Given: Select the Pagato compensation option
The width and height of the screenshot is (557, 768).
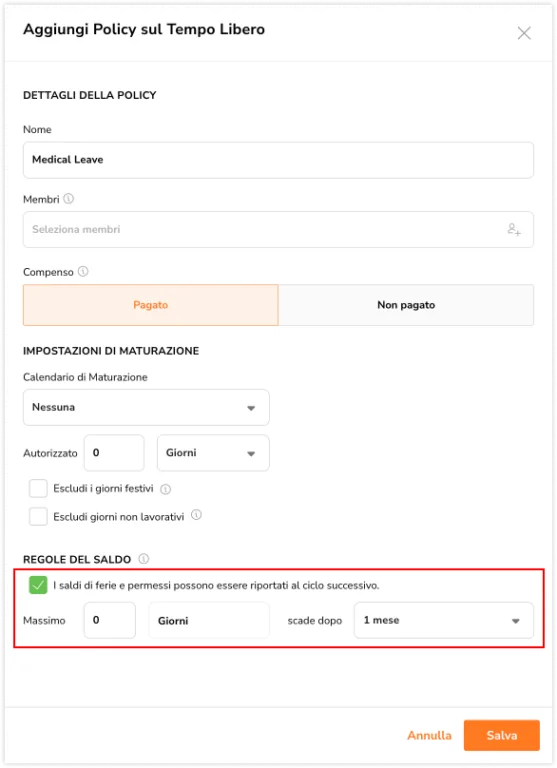Looking at the screenshot, I should (x=151, y=305).
